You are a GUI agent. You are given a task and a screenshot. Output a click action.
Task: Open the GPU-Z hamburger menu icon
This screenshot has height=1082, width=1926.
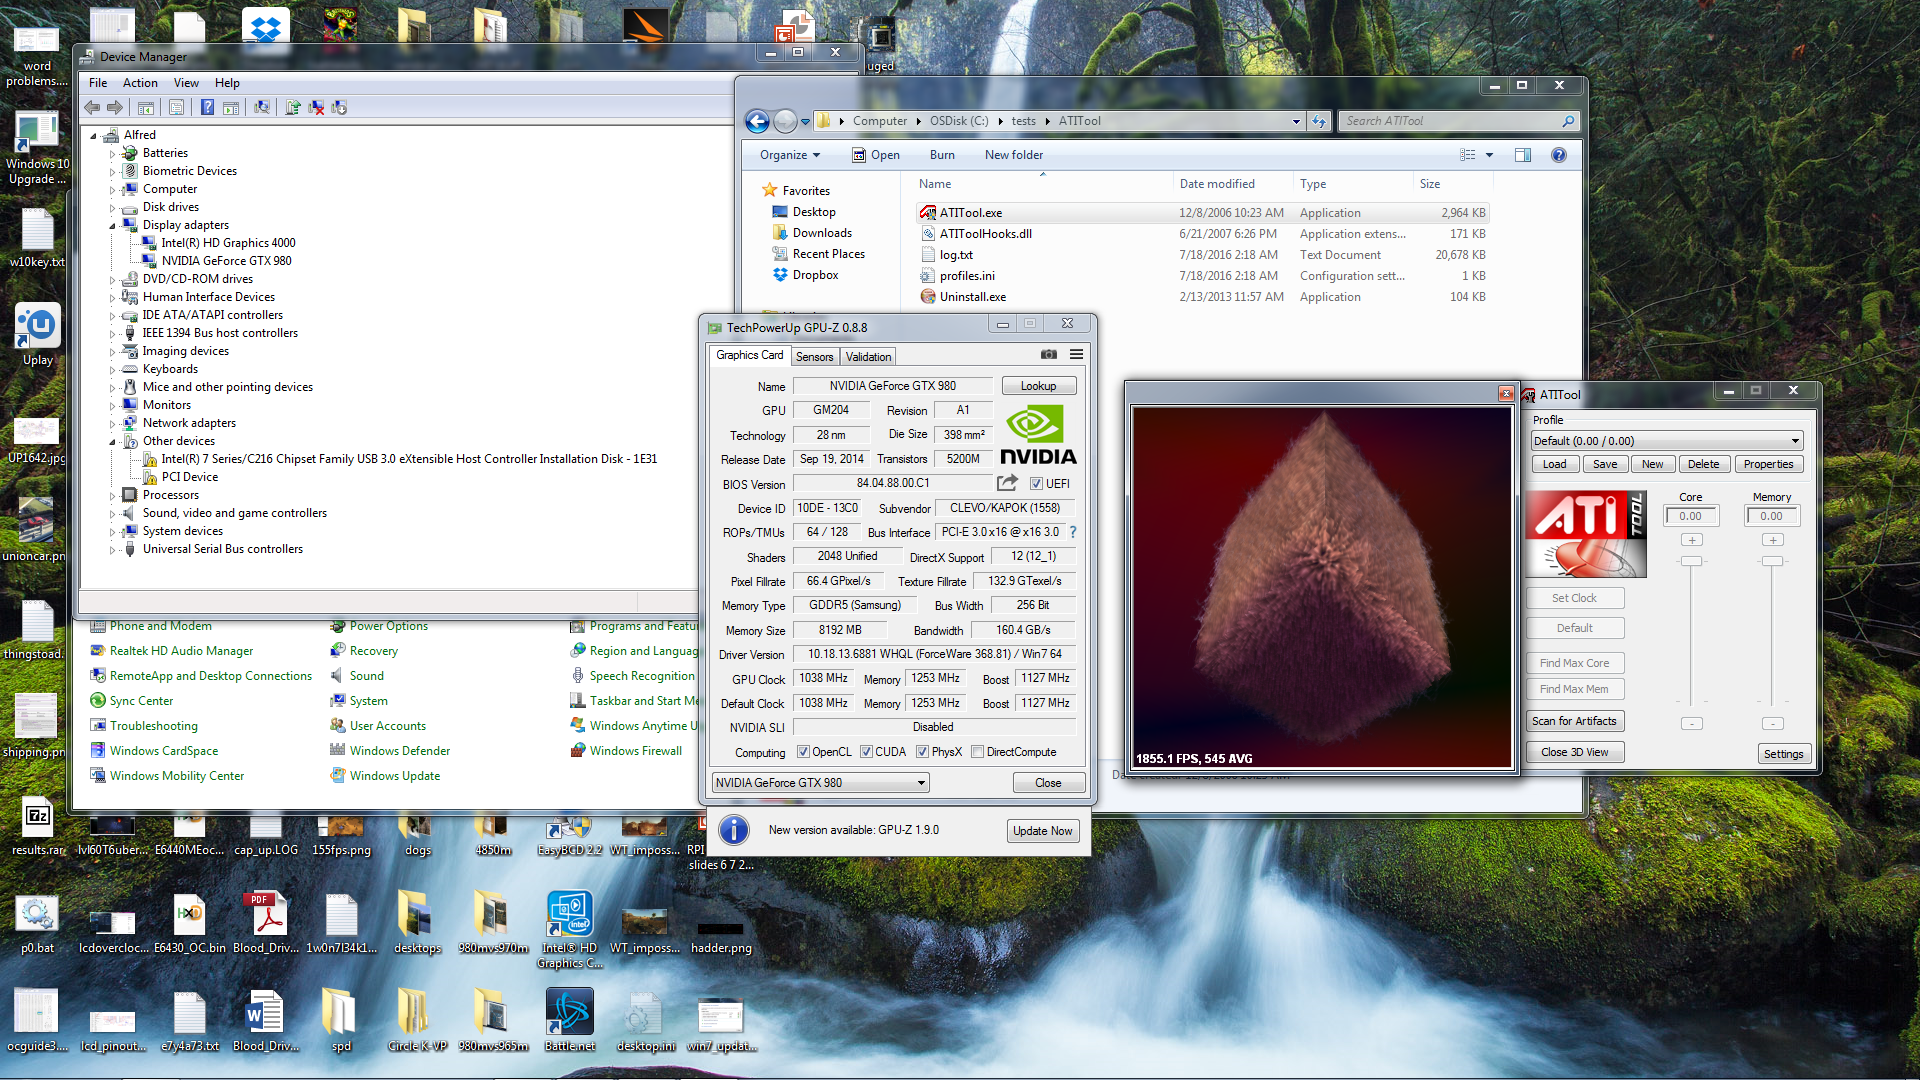tap(1079, 355)
